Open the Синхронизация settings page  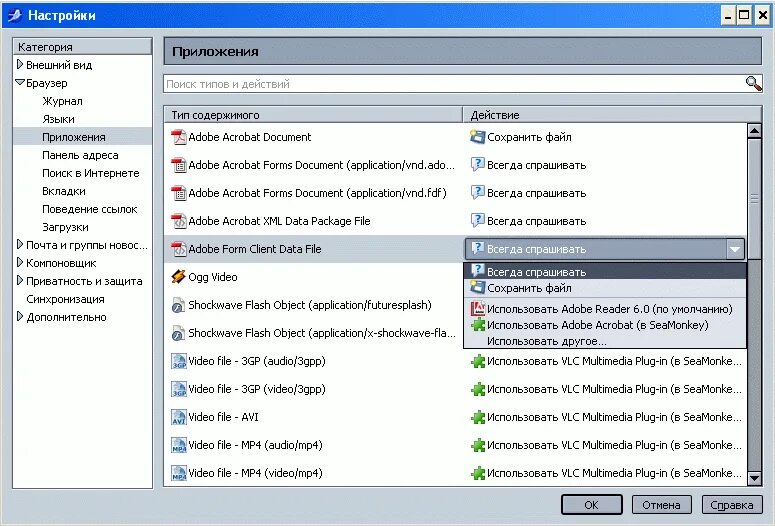[x=65, y=299]
